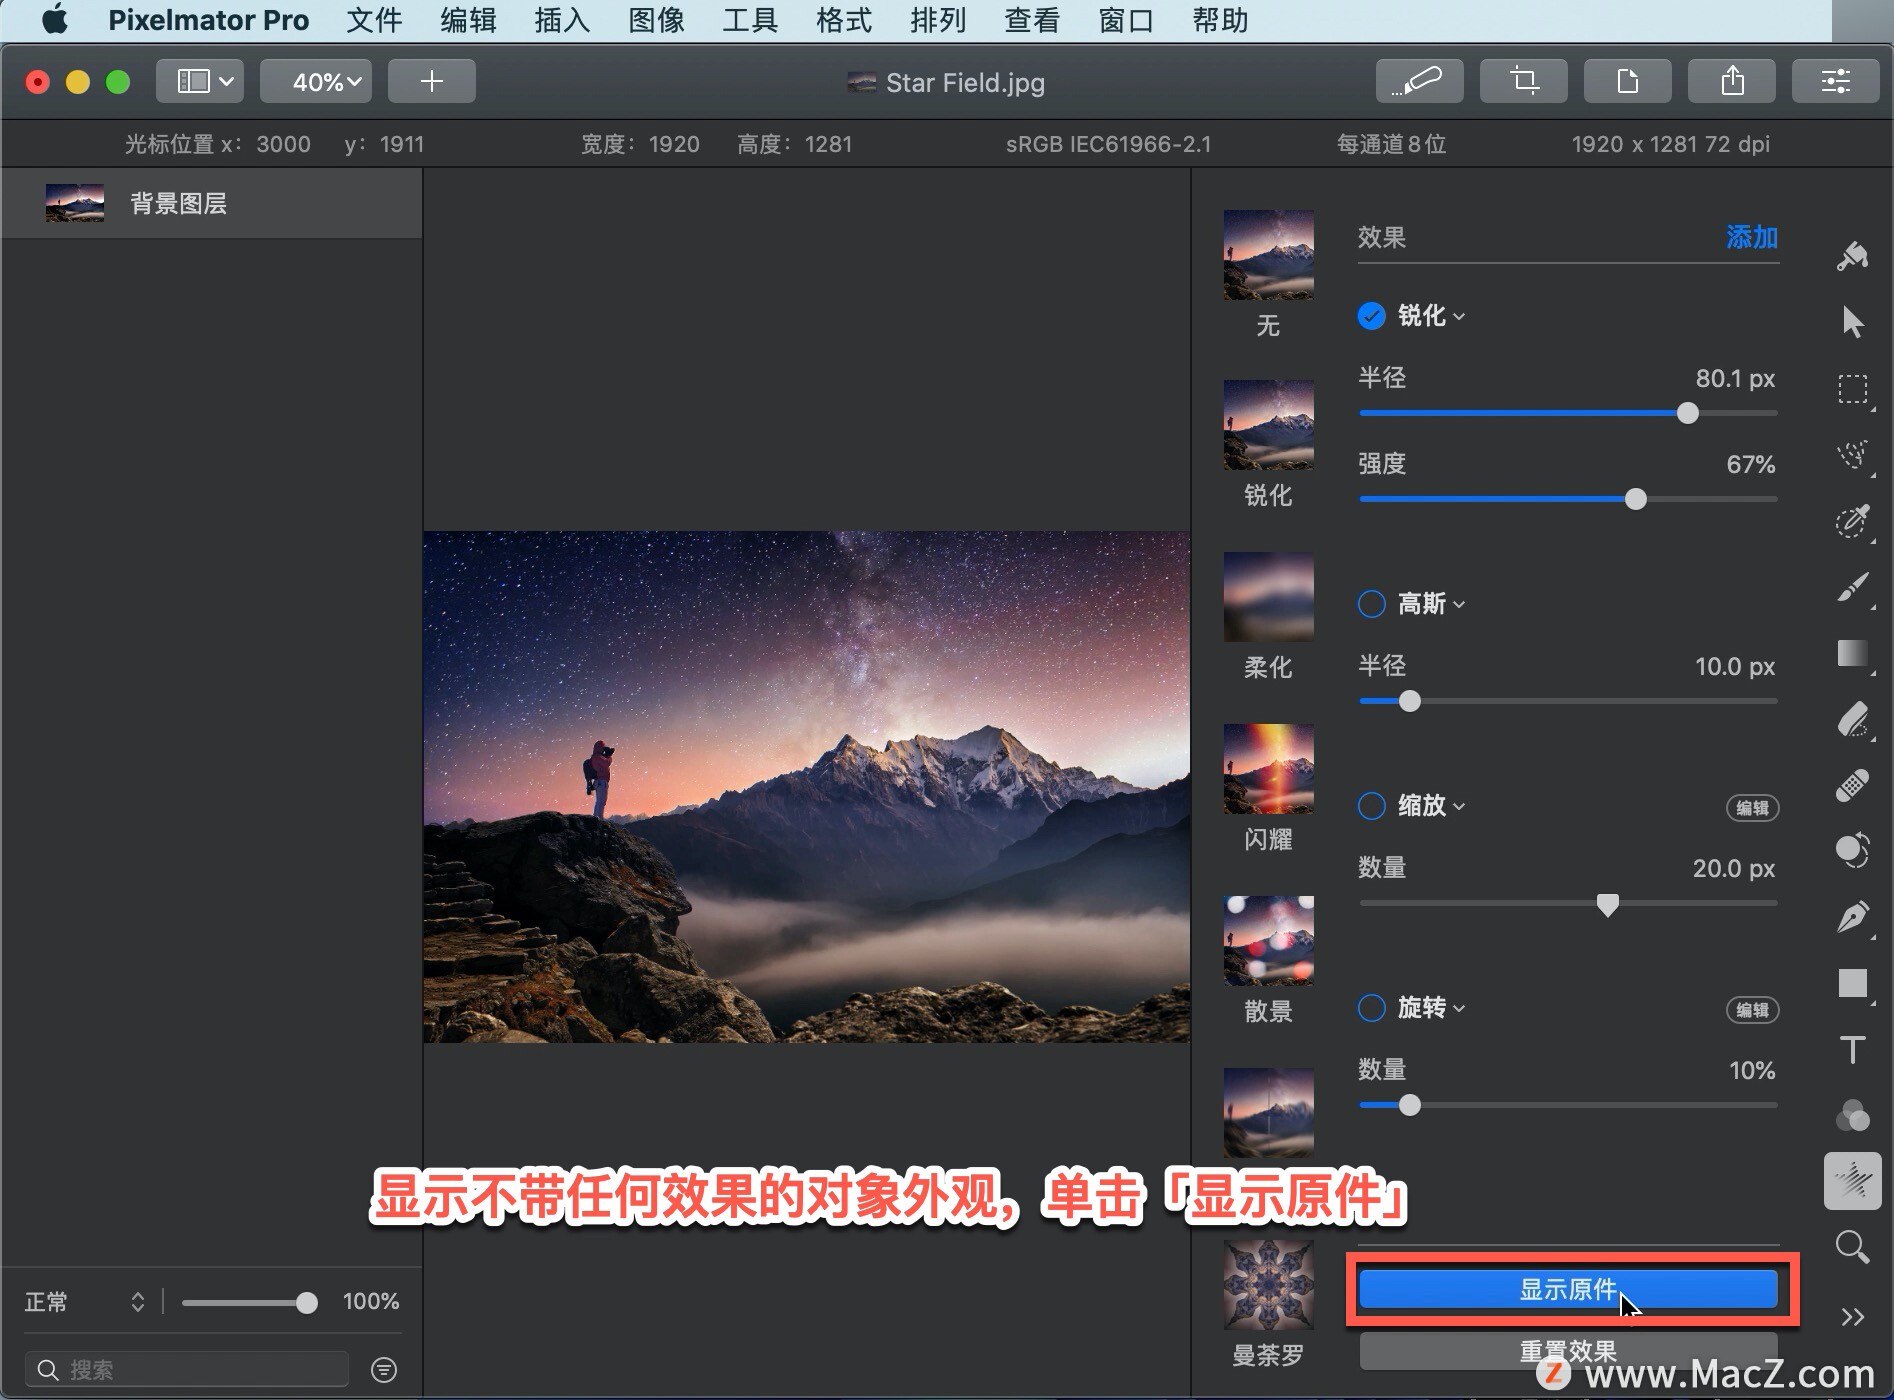The width and height of the screenshot is (1894, 1400).
Task: Click the adjustments sliders toolbar button
Action: point(1835,81)
